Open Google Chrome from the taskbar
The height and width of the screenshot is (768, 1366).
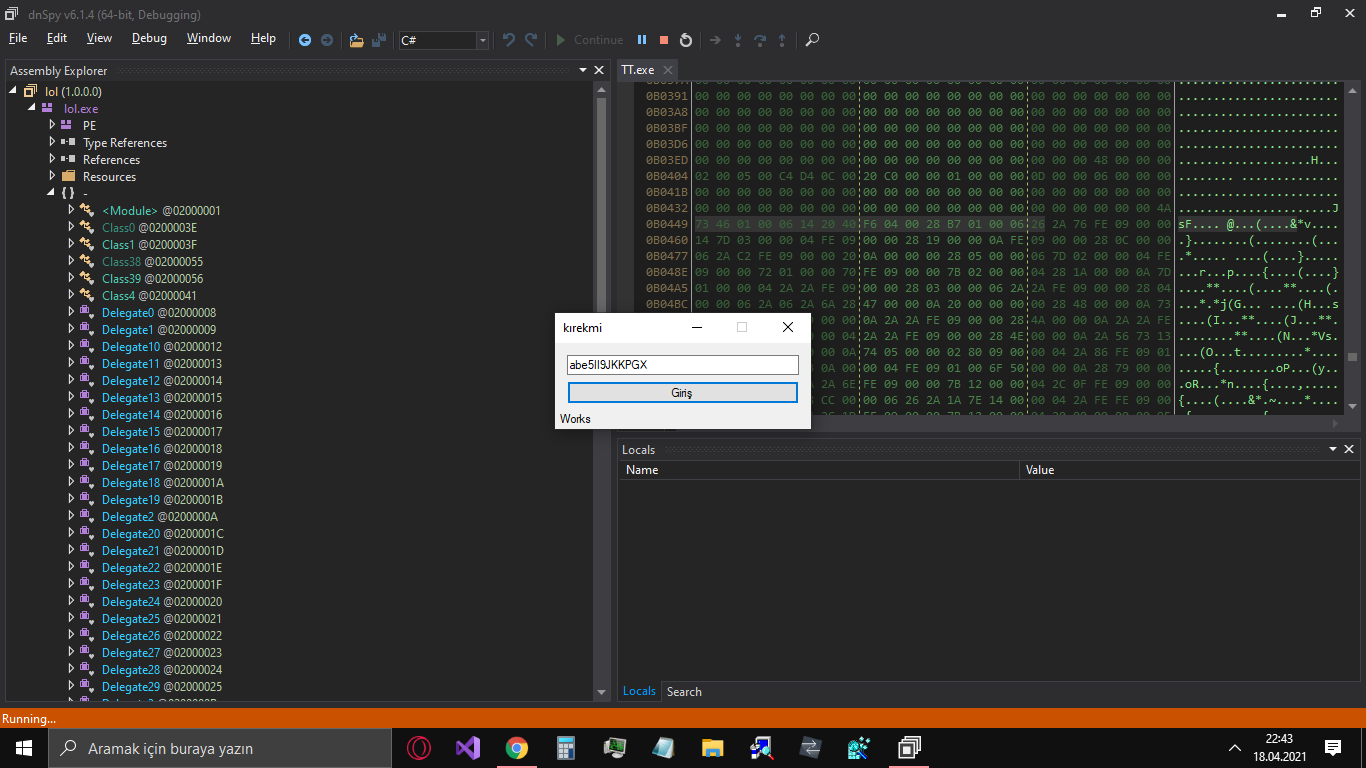(x=517, y=748)
